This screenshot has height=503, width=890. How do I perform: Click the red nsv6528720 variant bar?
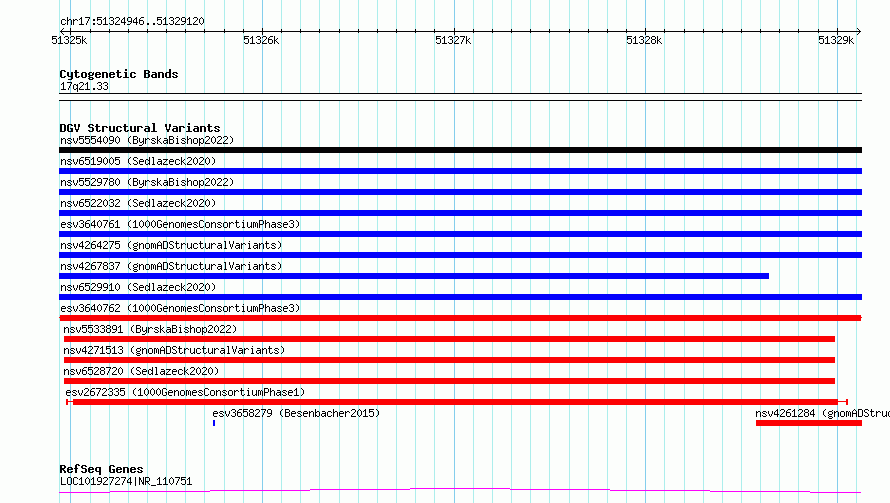(x=449, y=381)
